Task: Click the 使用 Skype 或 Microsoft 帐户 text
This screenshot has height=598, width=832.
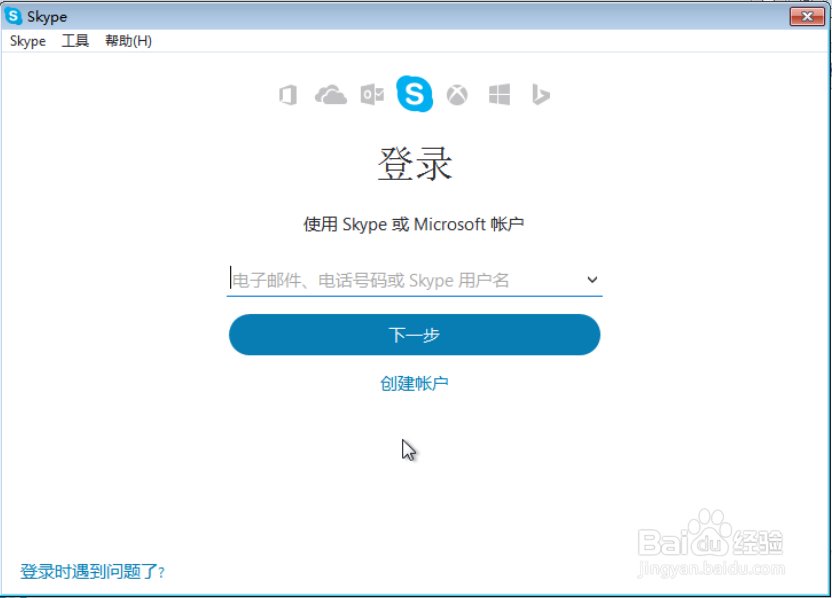Action: click(x=414, y=224)
